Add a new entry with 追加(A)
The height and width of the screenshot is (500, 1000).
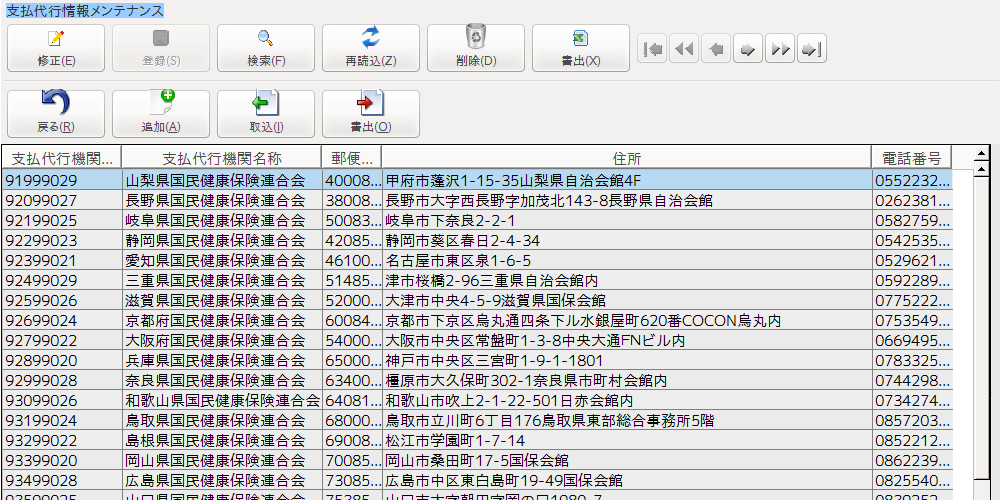point(161,114)
